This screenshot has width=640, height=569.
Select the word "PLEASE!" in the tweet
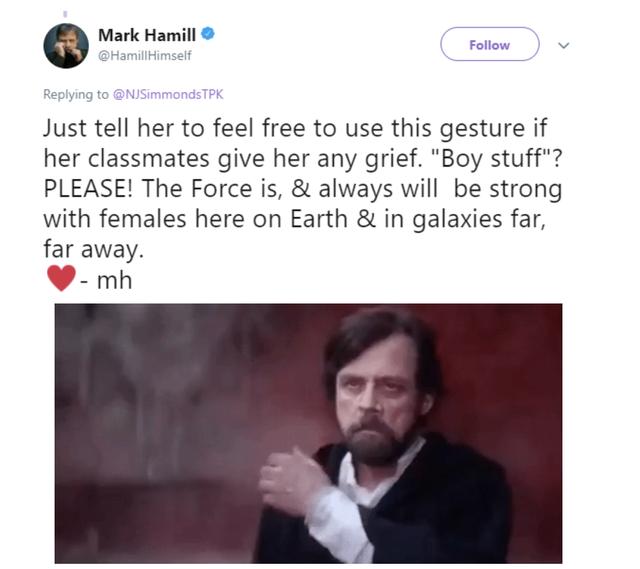[88, 189]
